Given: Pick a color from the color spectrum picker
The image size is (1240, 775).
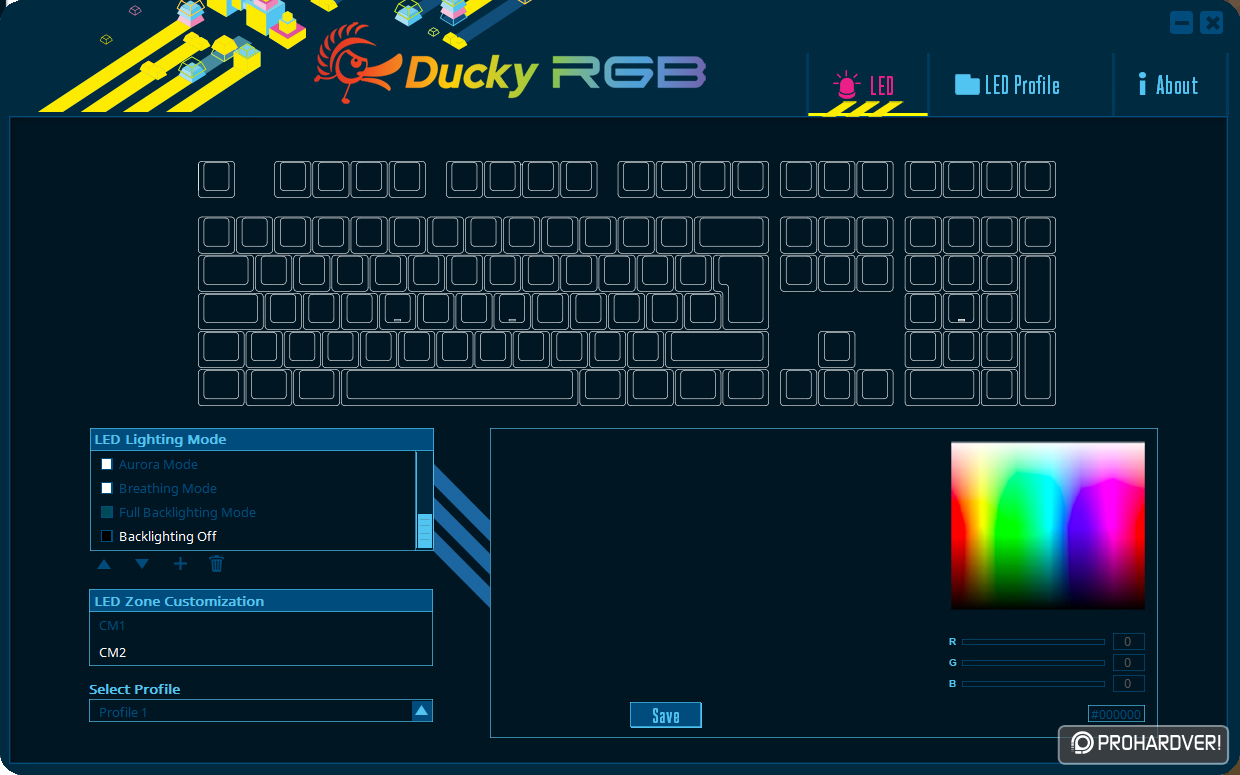Looking at the screenshot, I should click(1048, 525).
